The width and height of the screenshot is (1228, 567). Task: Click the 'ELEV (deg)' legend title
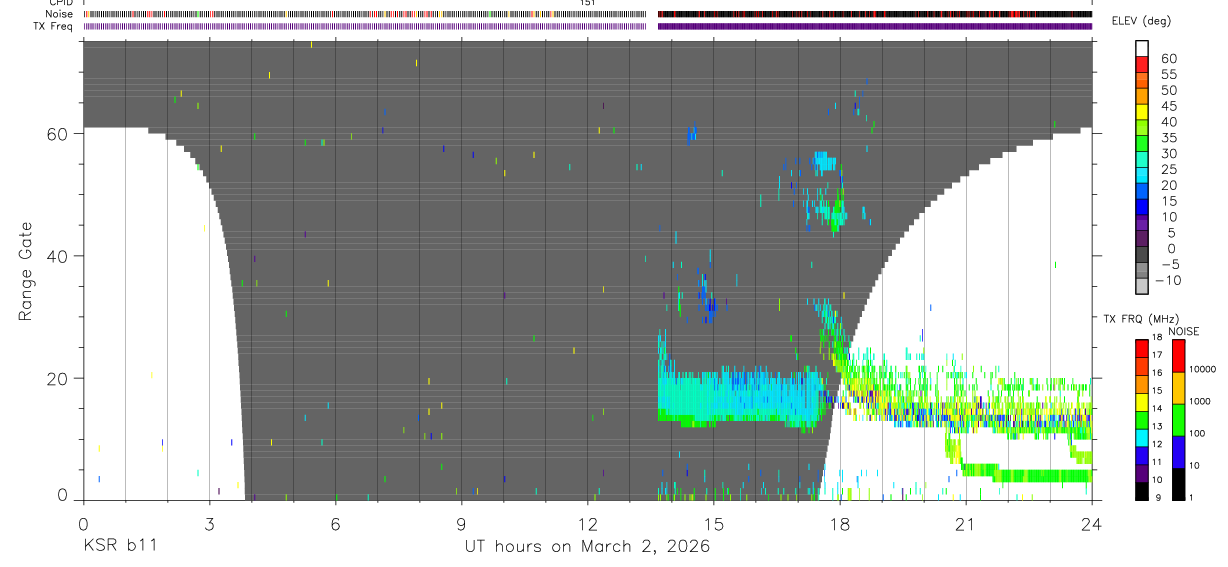pyautogui.click(x=1142, y=21)
